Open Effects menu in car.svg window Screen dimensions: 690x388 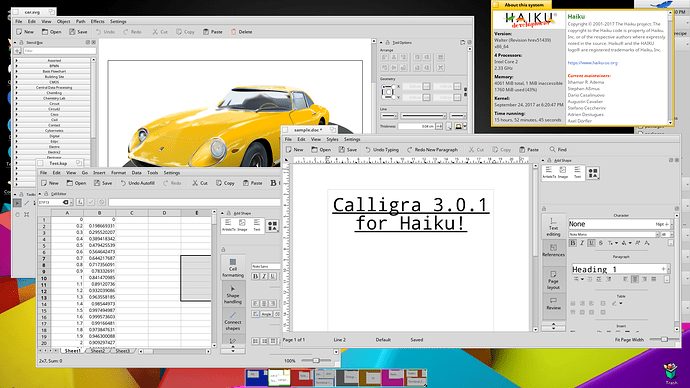coord(98,21)
